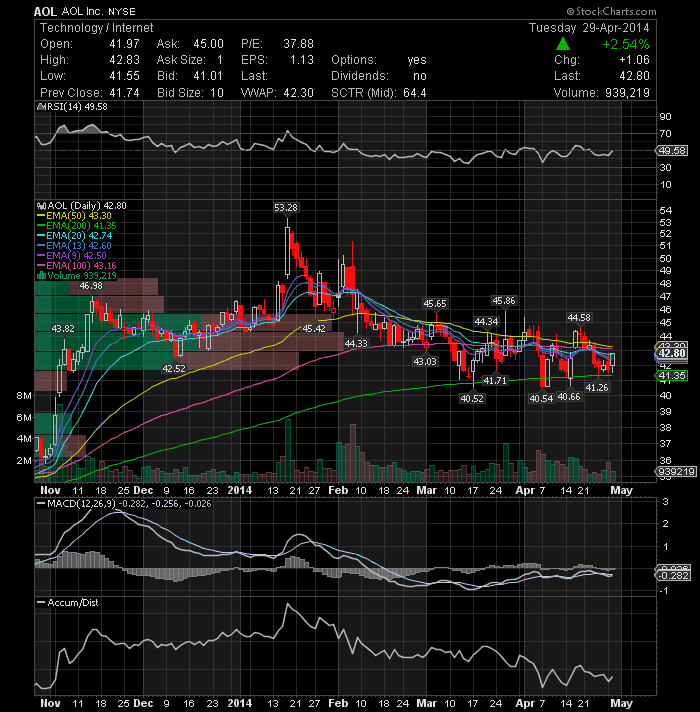
Task: Click the 45.86 price label
Action: pyautogui.click(x=503, y=301)
